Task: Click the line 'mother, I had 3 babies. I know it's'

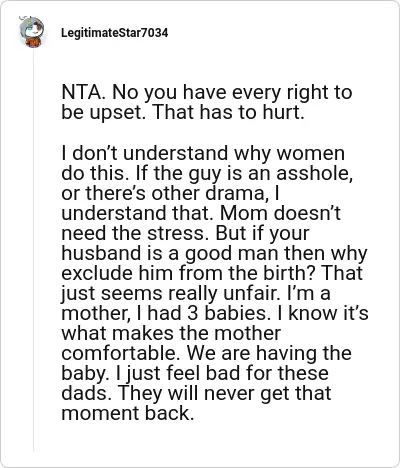Action: point(215,313)
